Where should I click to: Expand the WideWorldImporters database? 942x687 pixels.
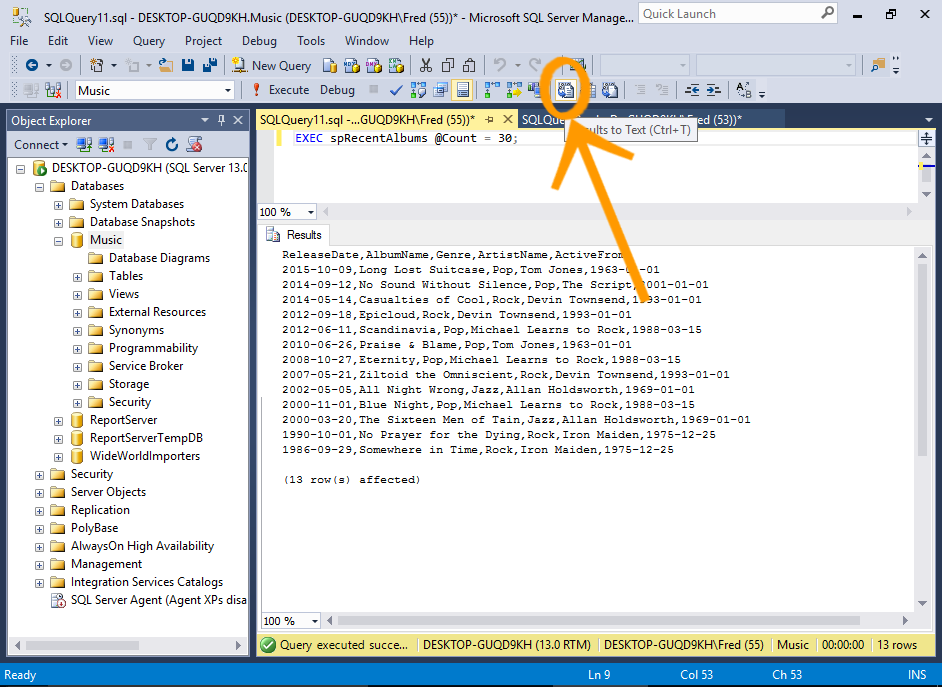pyautogui.click(x=59, y=456)
